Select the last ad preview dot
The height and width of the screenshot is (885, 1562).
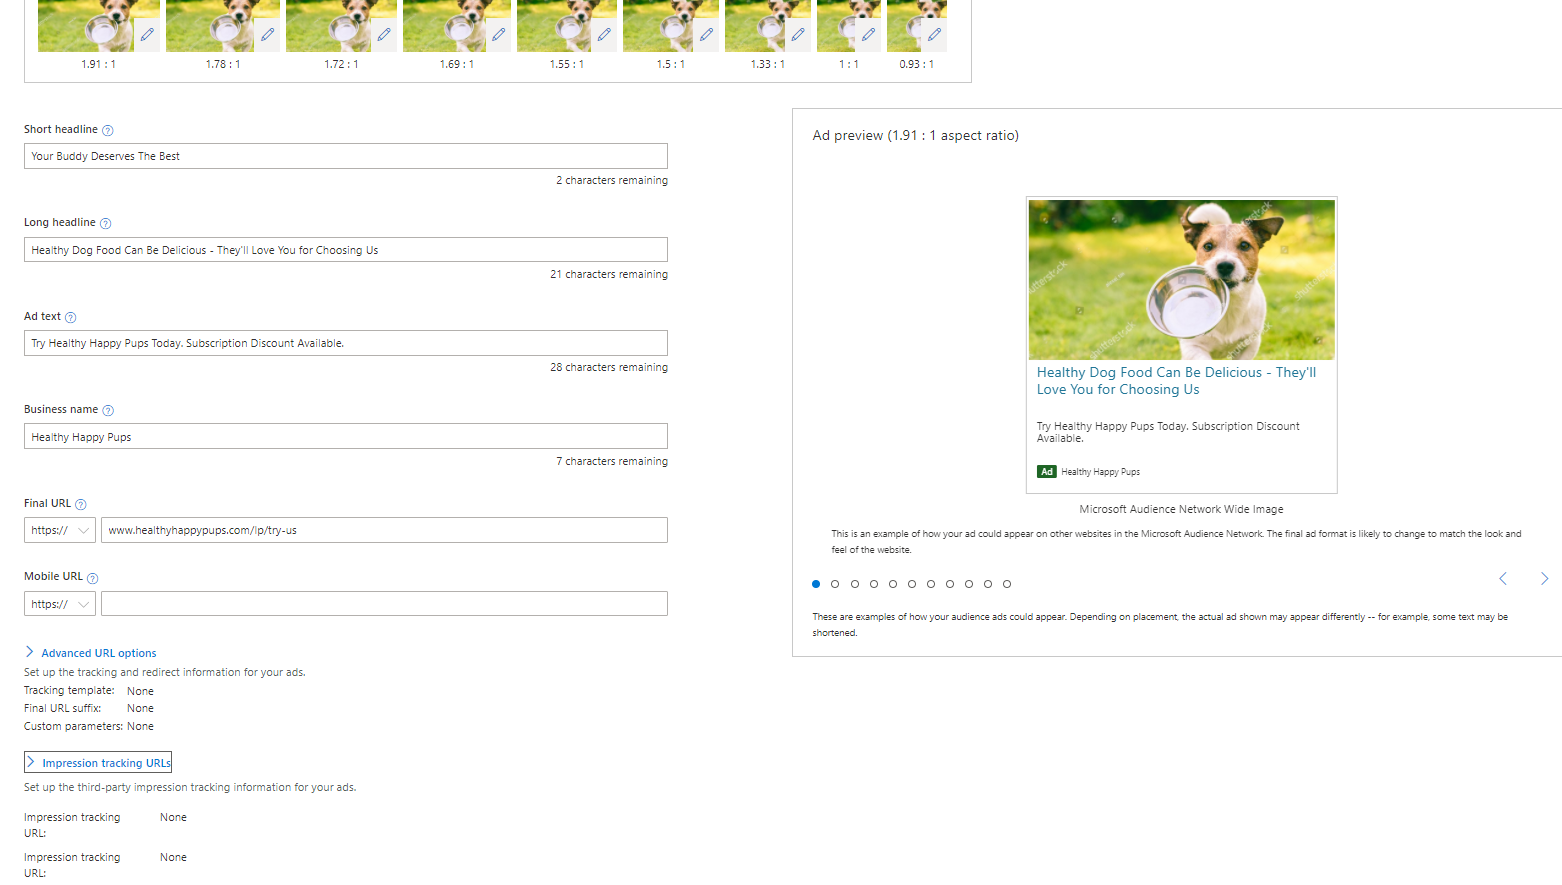(x=1007, y=584)
